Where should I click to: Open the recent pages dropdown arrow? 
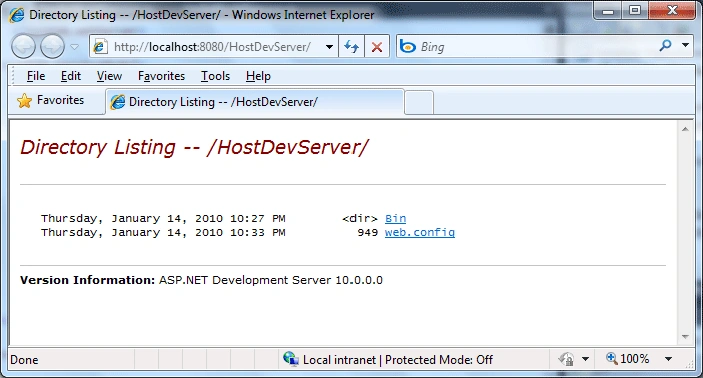(74, 47)
